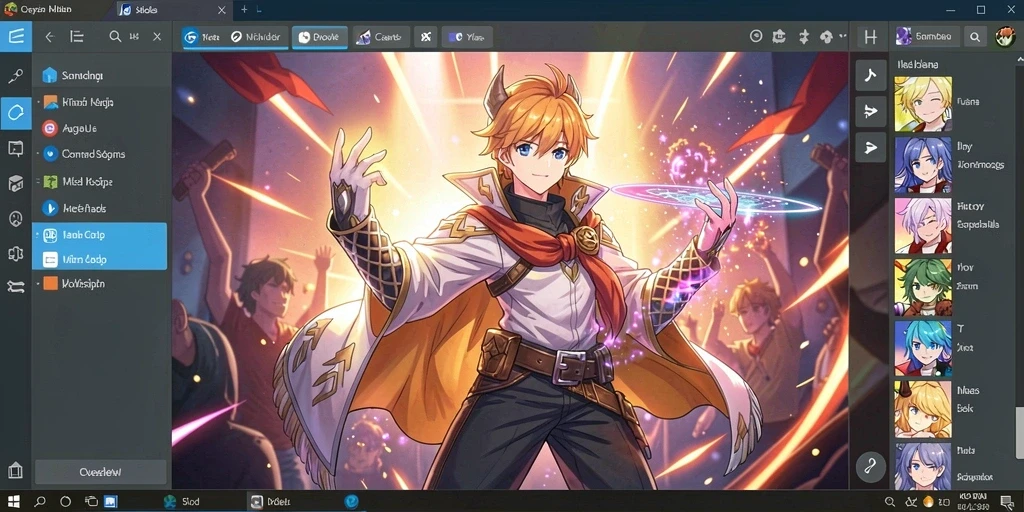Open the blue menu icon atop the left rail
The height and width of the screenshot is (512, 1024).
pyautogui.click(x=16, y=37)
